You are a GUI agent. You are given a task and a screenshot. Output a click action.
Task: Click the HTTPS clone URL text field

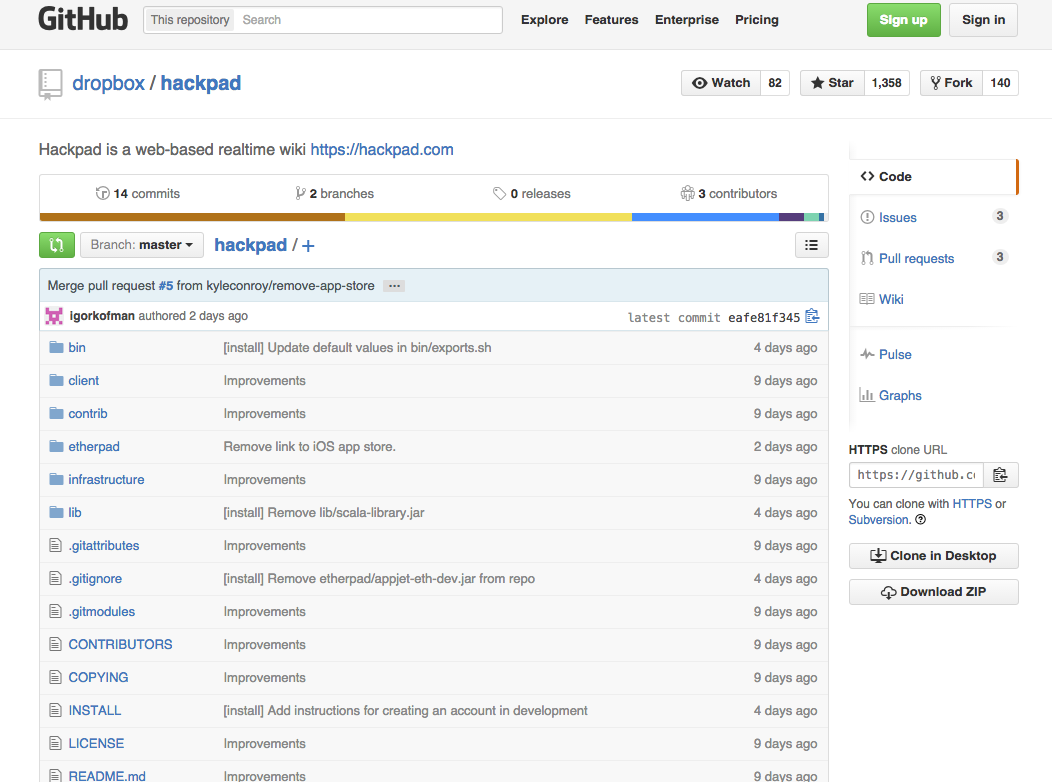(x=916, y=475)
